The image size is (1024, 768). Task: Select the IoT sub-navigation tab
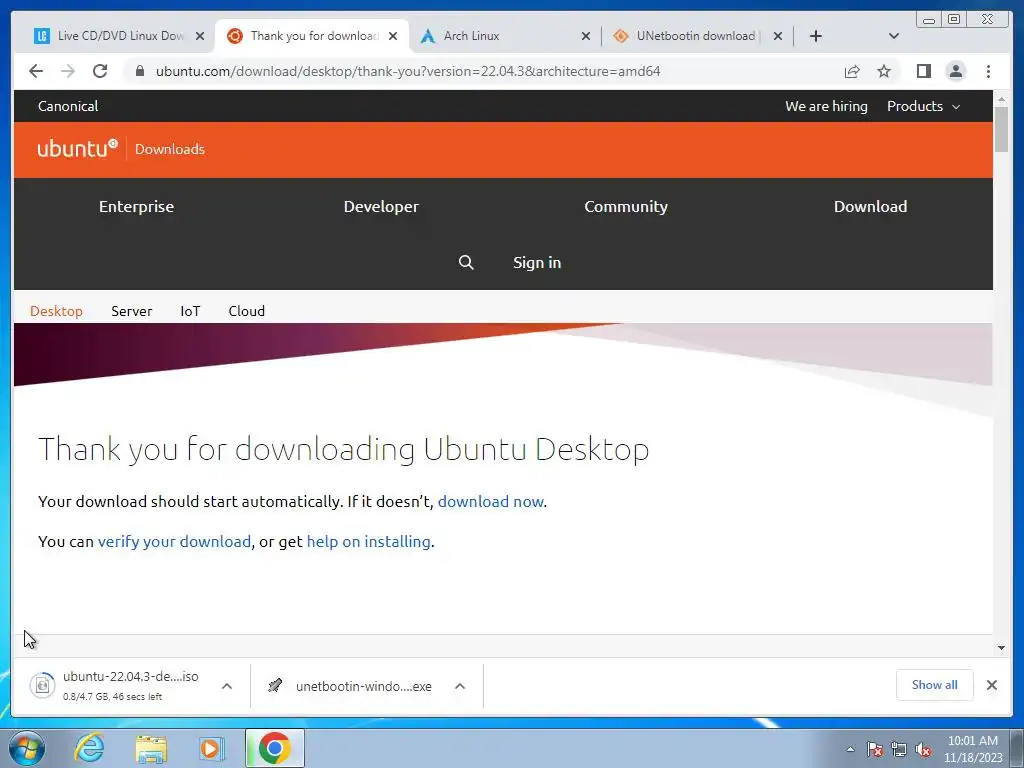click(x=190, y=311)
